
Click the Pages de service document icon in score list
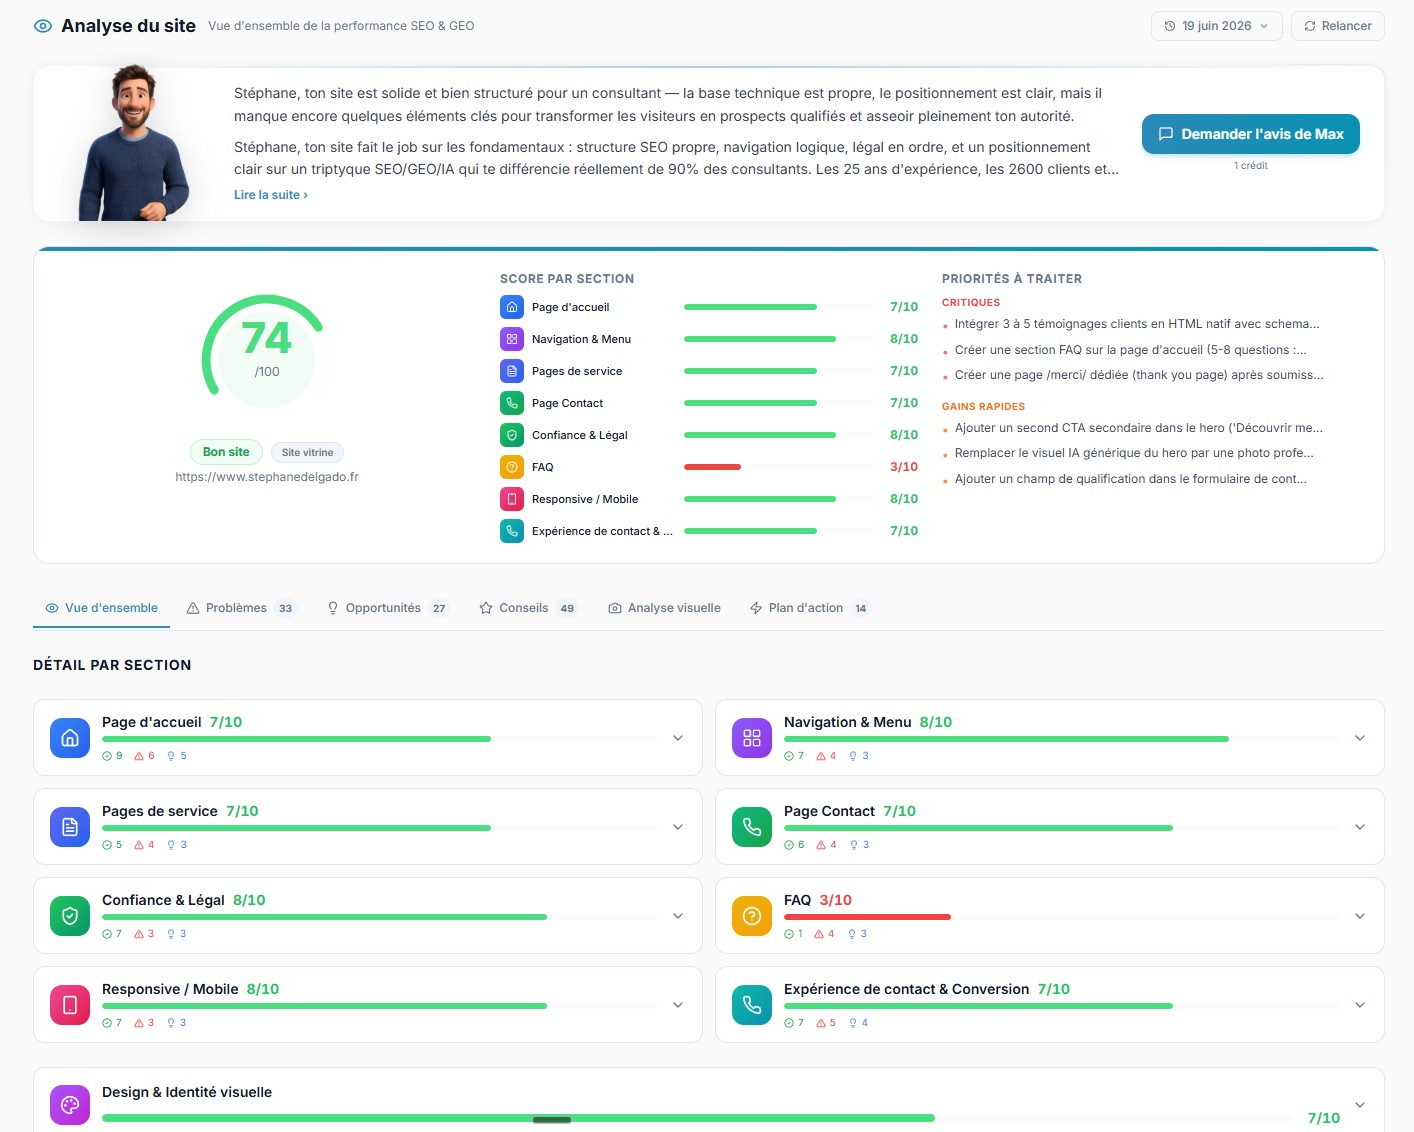pos(512,371)
